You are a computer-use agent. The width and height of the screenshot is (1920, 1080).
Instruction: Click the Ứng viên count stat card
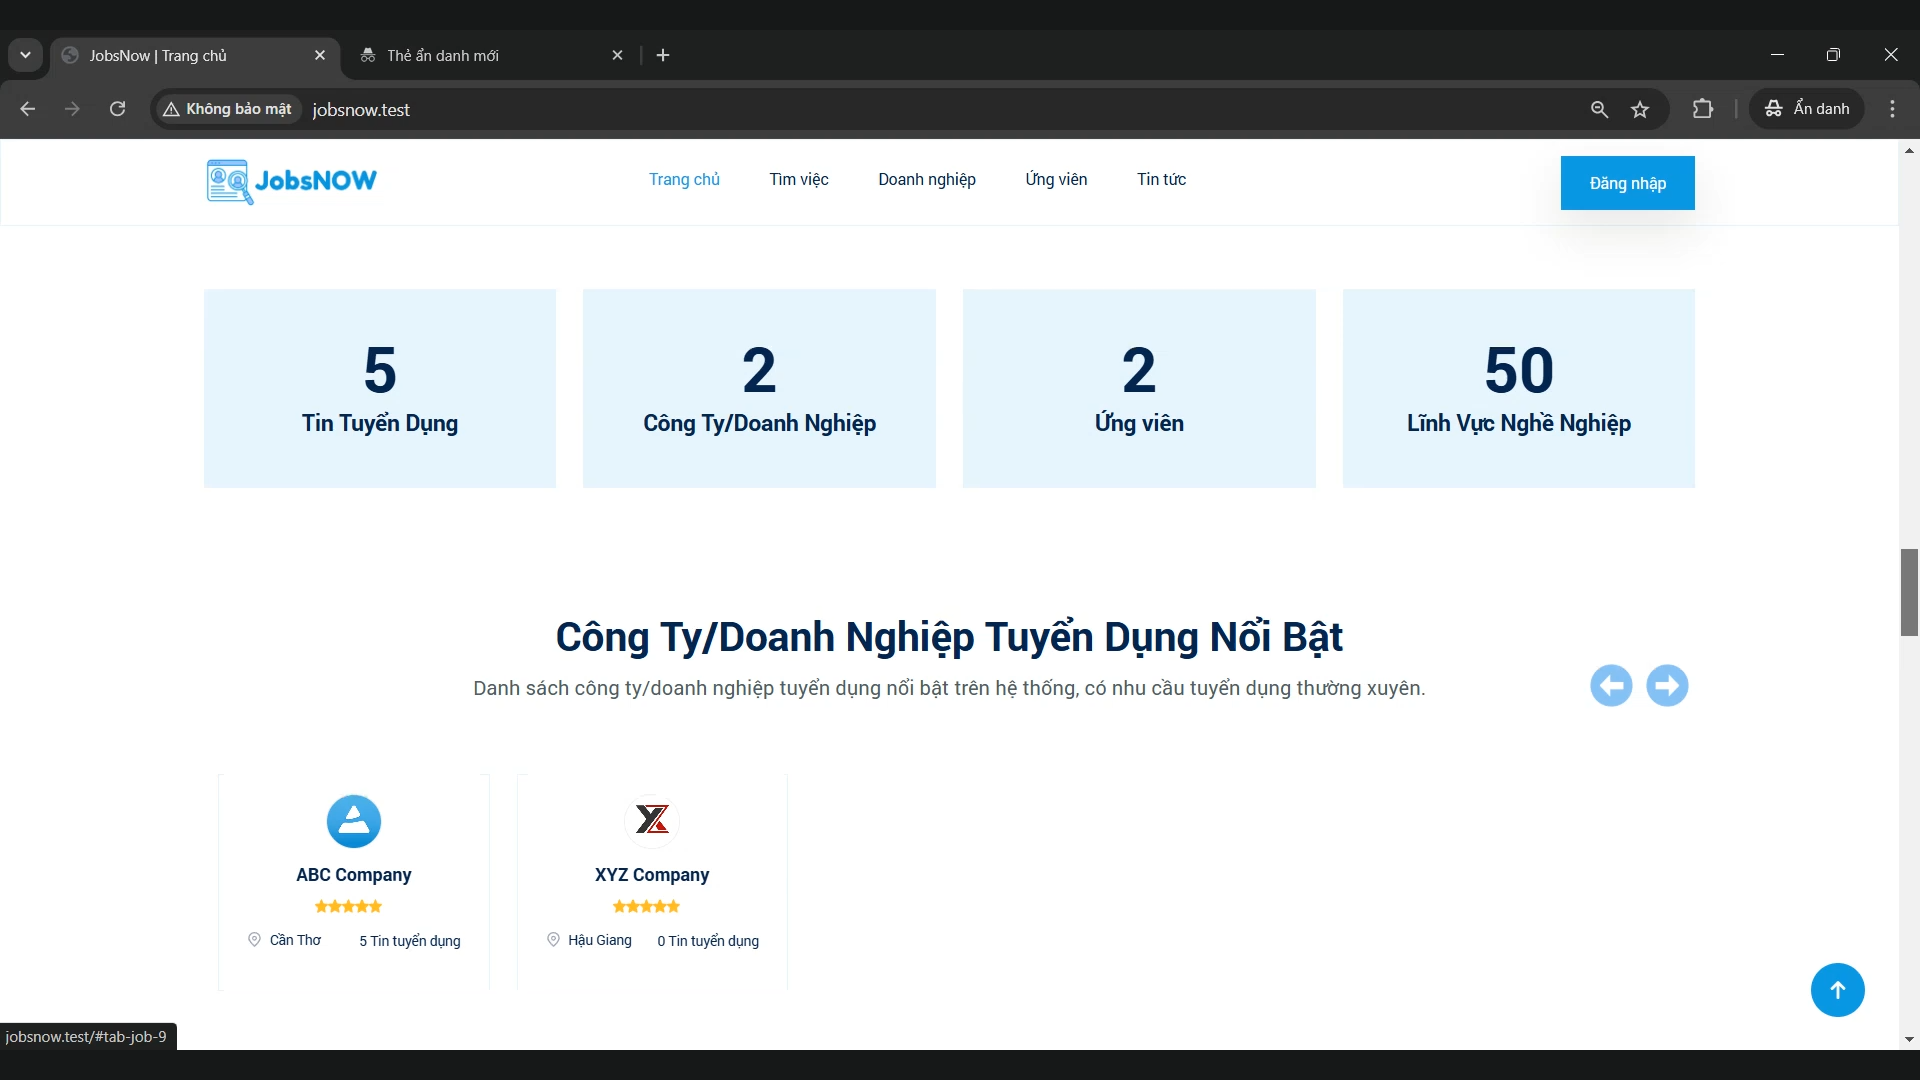click(1139, 389)
